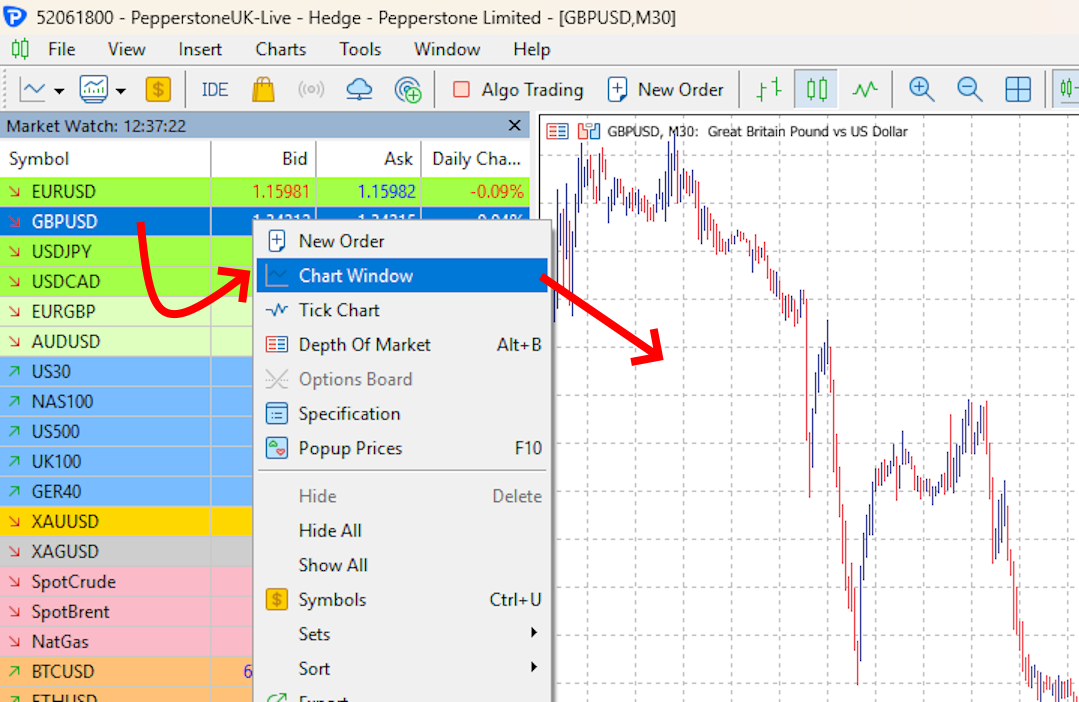The image size is (1079, 702).
Task: Open the Tools menu
Action: point(360,50)
